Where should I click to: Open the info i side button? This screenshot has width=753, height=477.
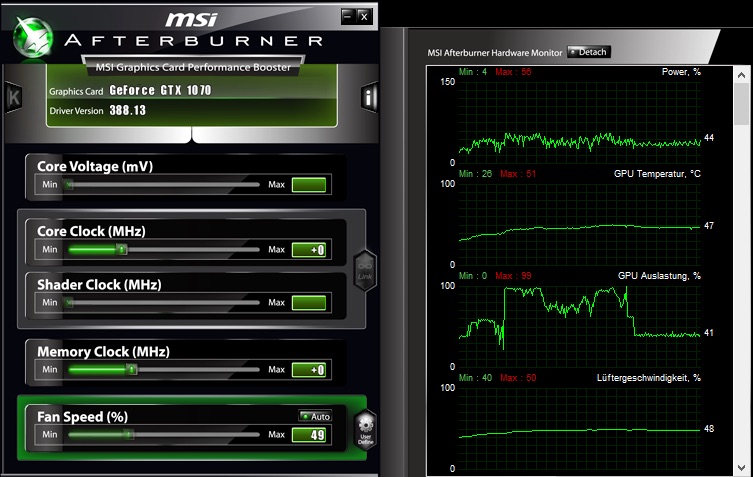tap(369, 98)
